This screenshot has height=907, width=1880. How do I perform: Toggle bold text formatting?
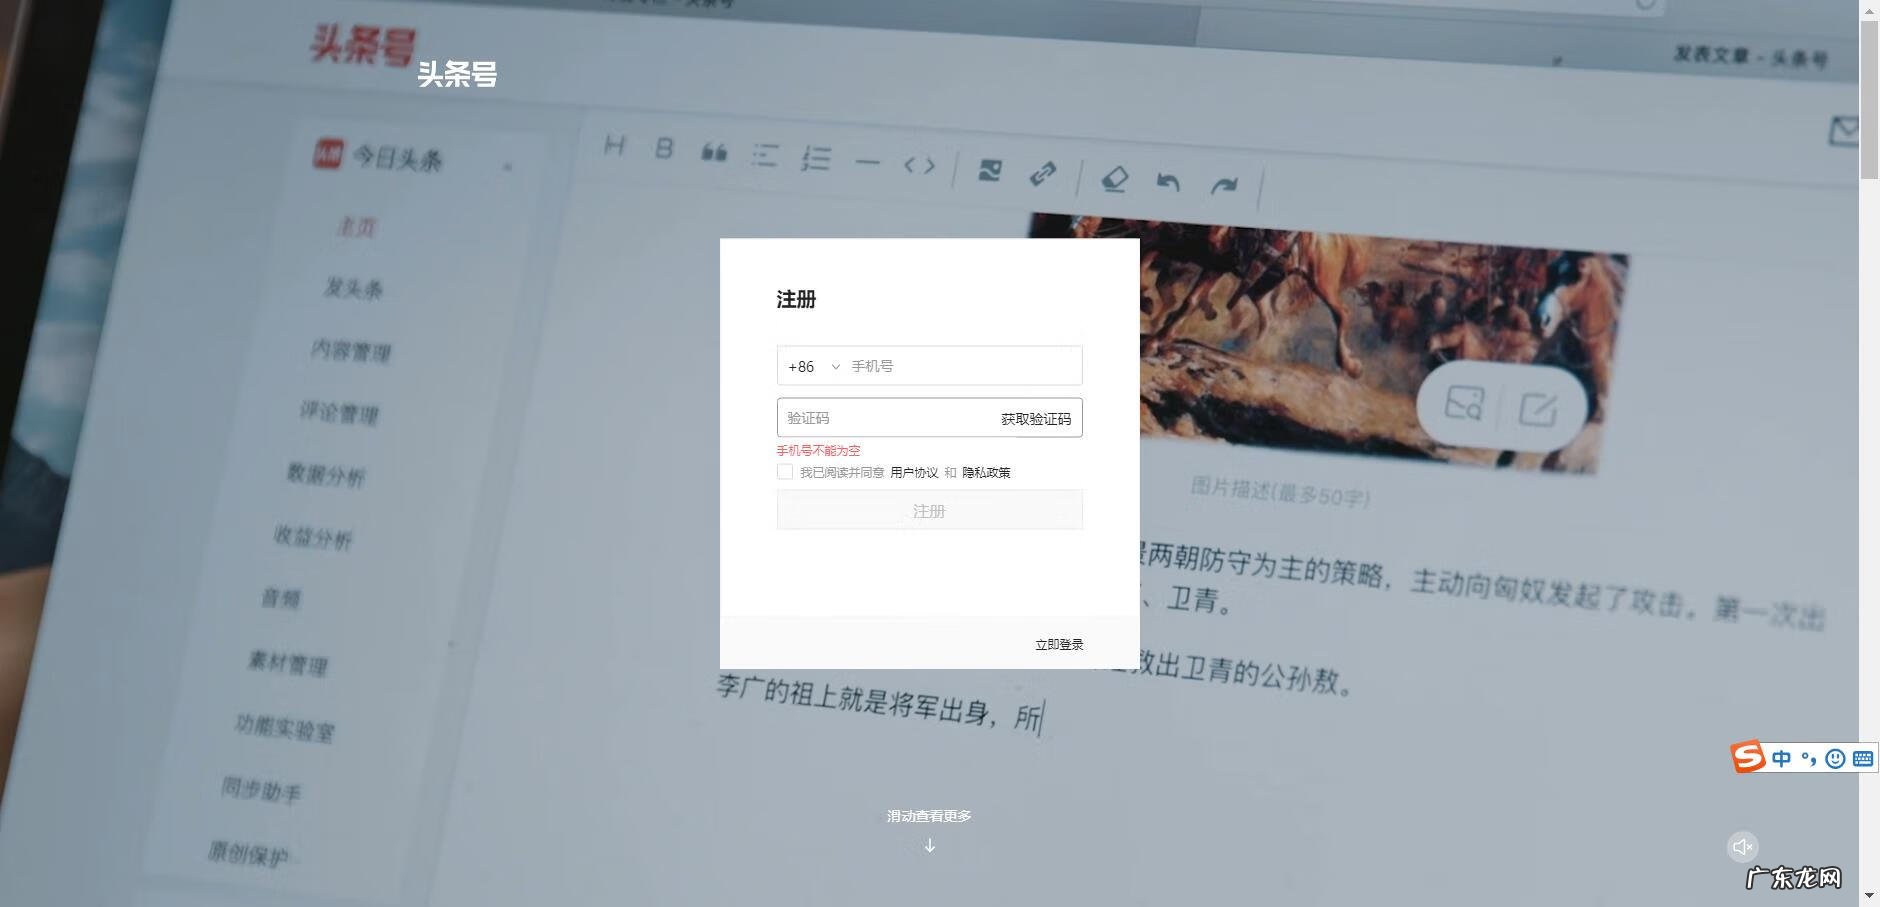point(664,149)
